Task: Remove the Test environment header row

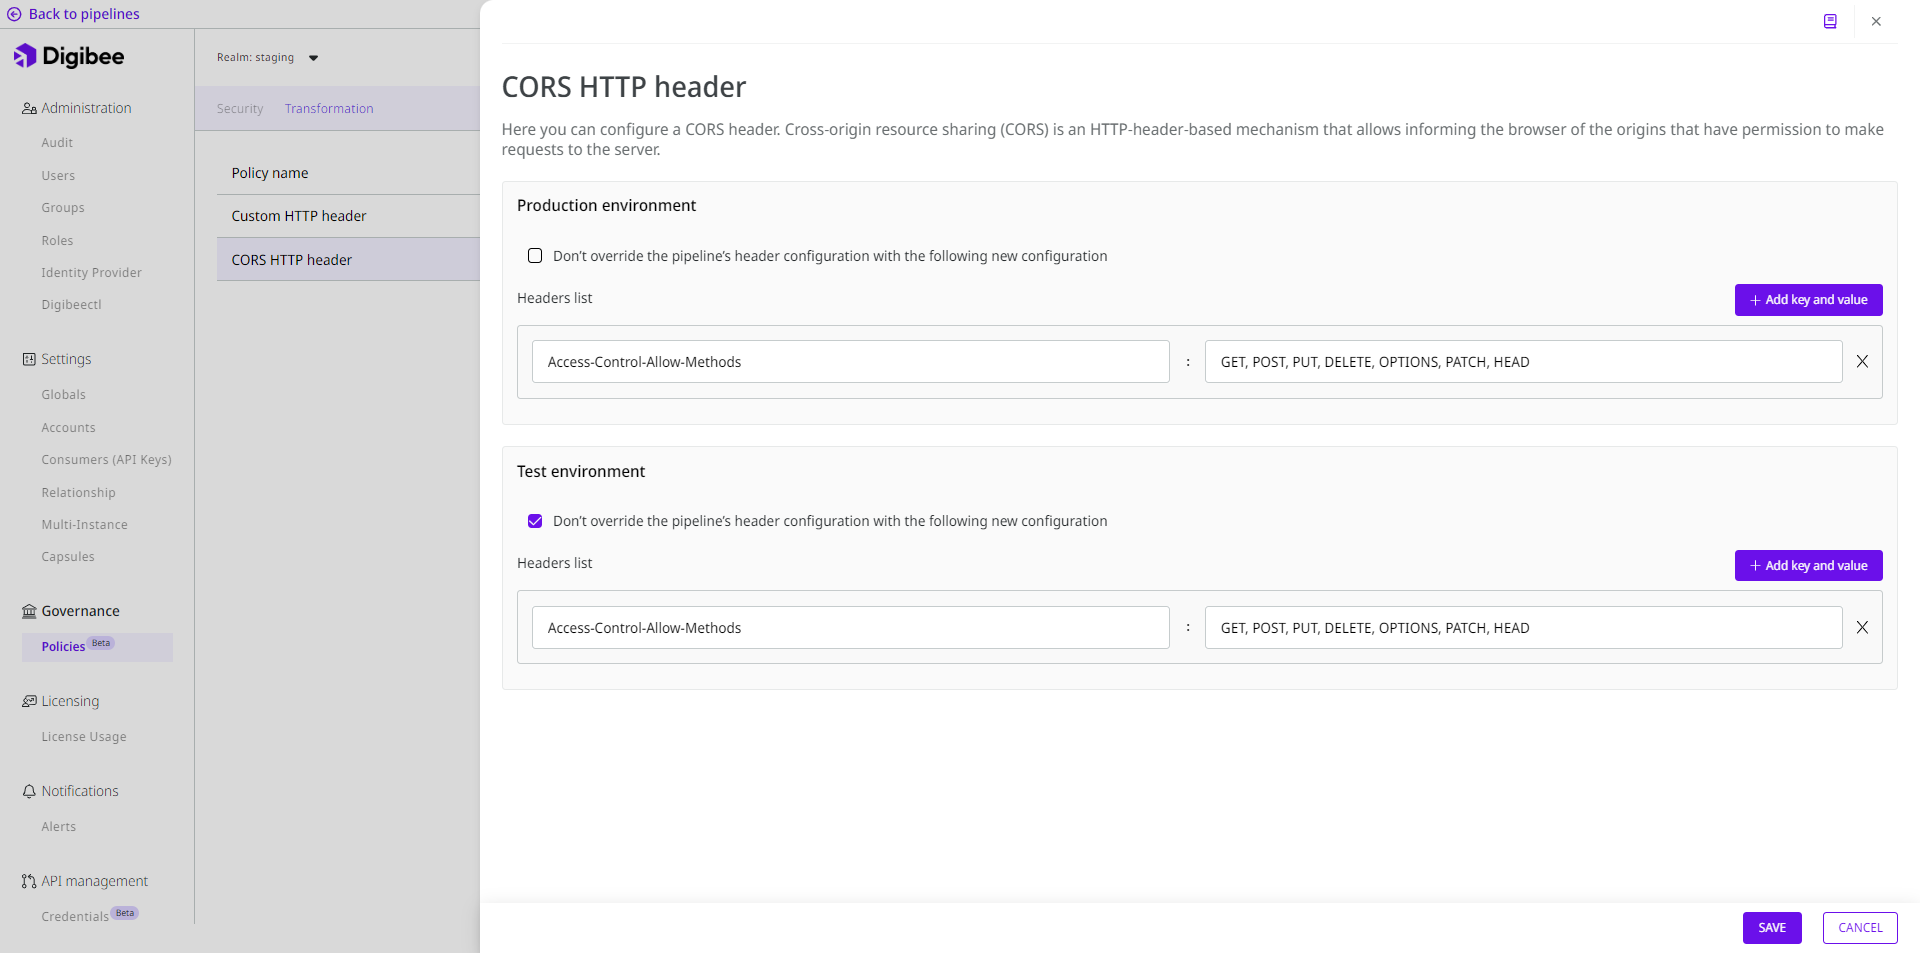Action: (1861, 628)
